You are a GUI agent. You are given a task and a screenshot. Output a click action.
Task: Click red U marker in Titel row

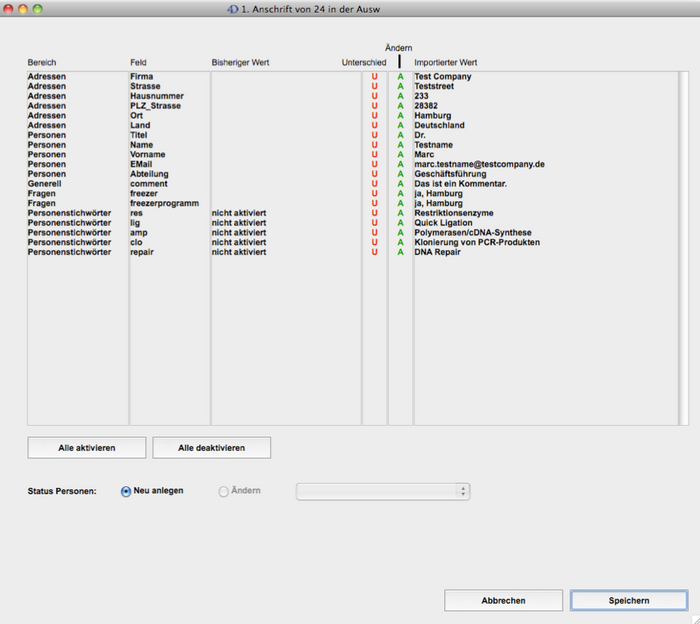[374, 135]
